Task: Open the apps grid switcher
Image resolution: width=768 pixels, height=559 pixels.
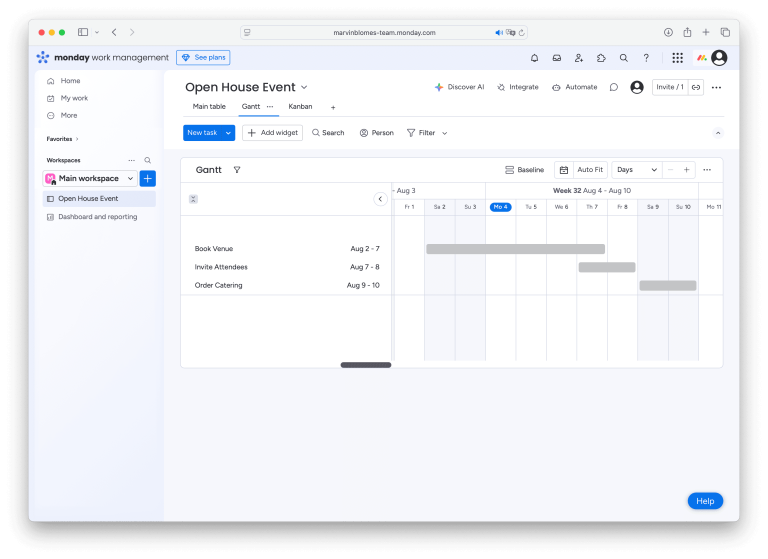Action: click(x=677, y=58)
